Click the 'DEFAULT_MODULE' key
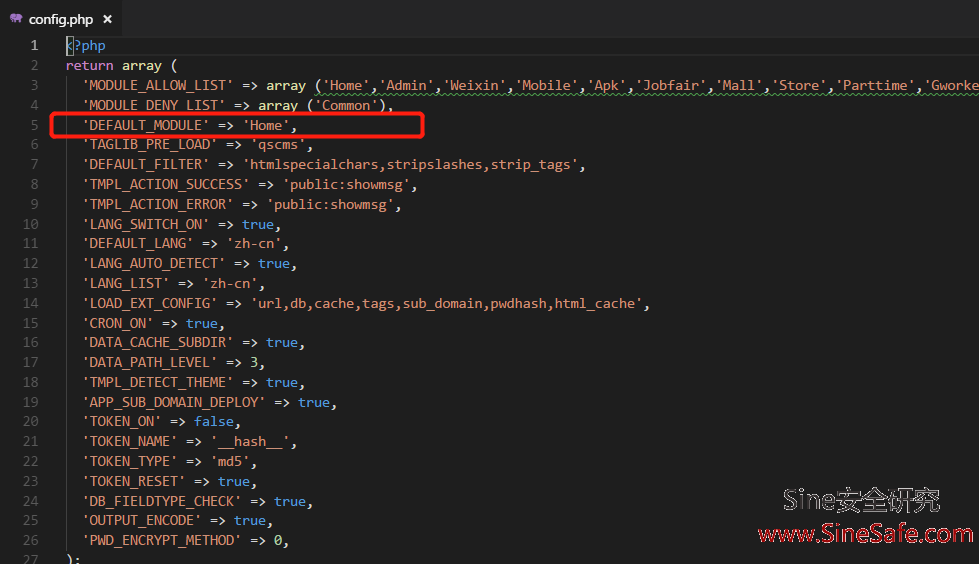The image size is (979, 564). pos(145,126)
